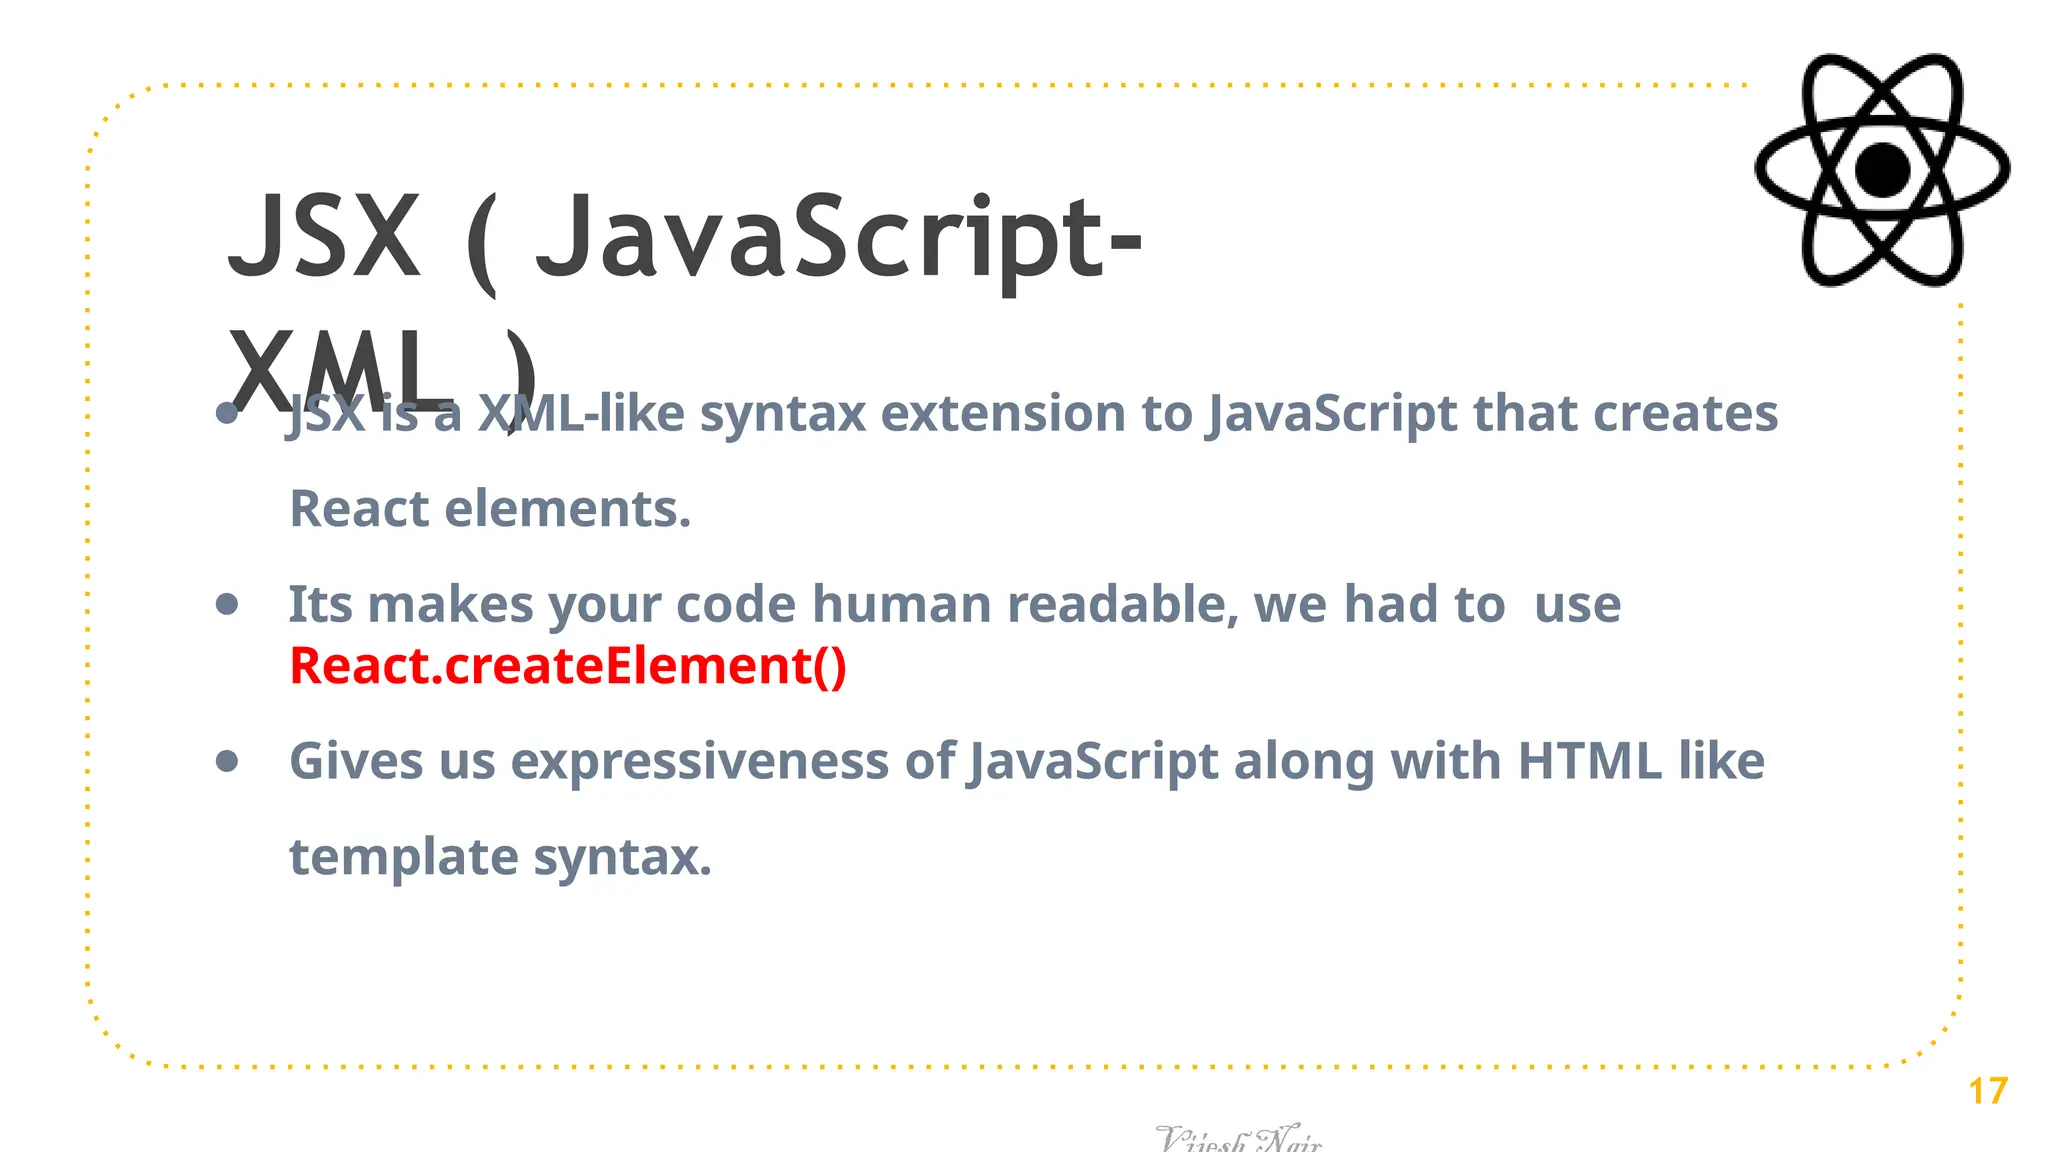2048x1152 pixels.
Task: Click the React atom logo
Action: [1882, 170]
